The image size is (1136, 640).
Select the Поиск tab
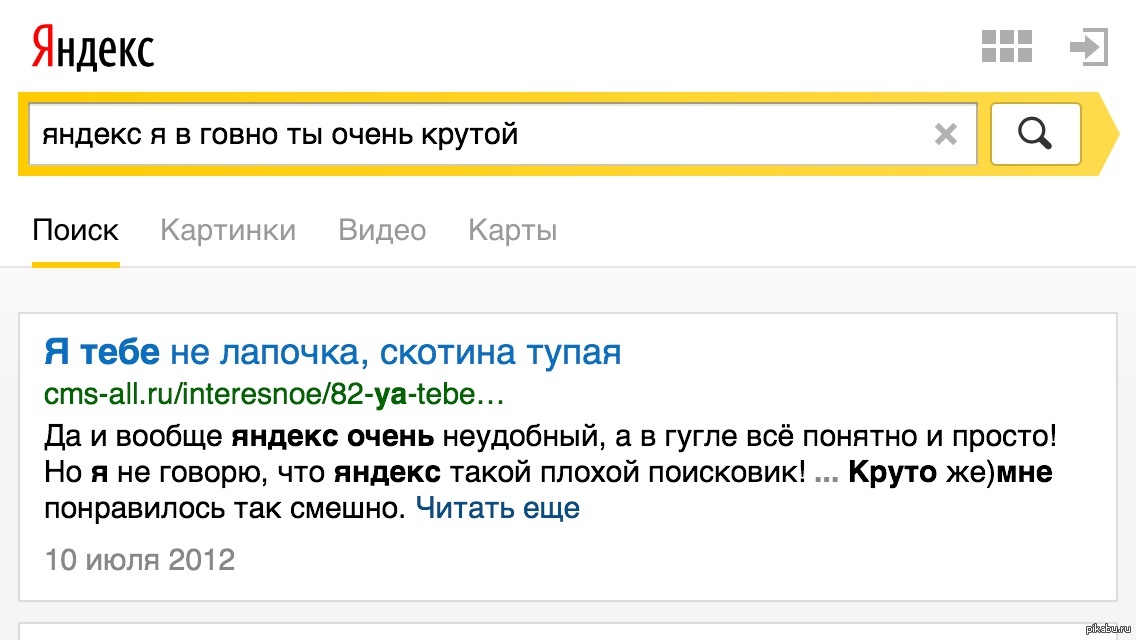[x=75, y=231]
